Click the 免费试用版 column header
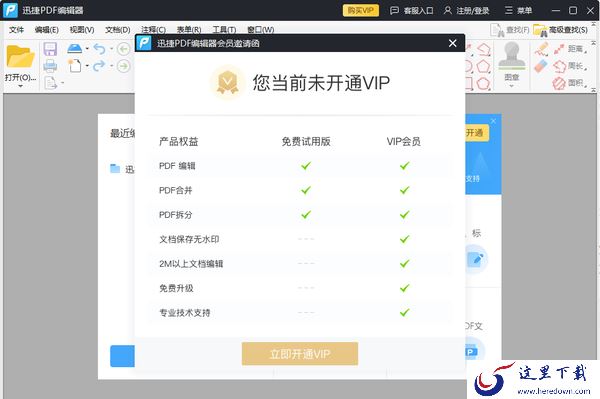This screenshot has height=399, width=600. pos(306,142)
